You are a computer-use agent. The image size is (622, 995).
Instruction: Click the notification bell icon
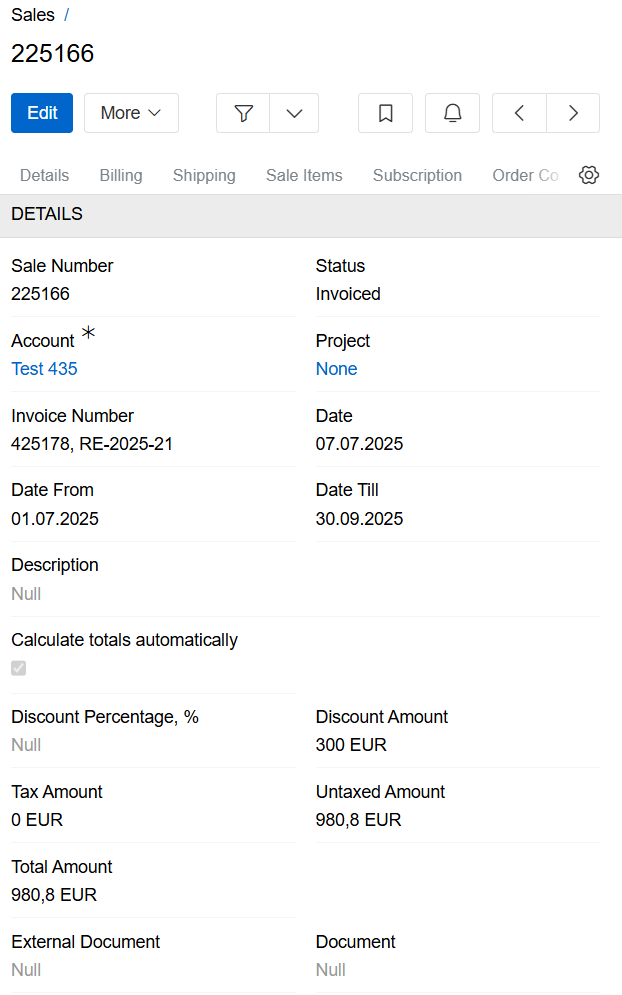pyautogui.click(x=452, y=113)
